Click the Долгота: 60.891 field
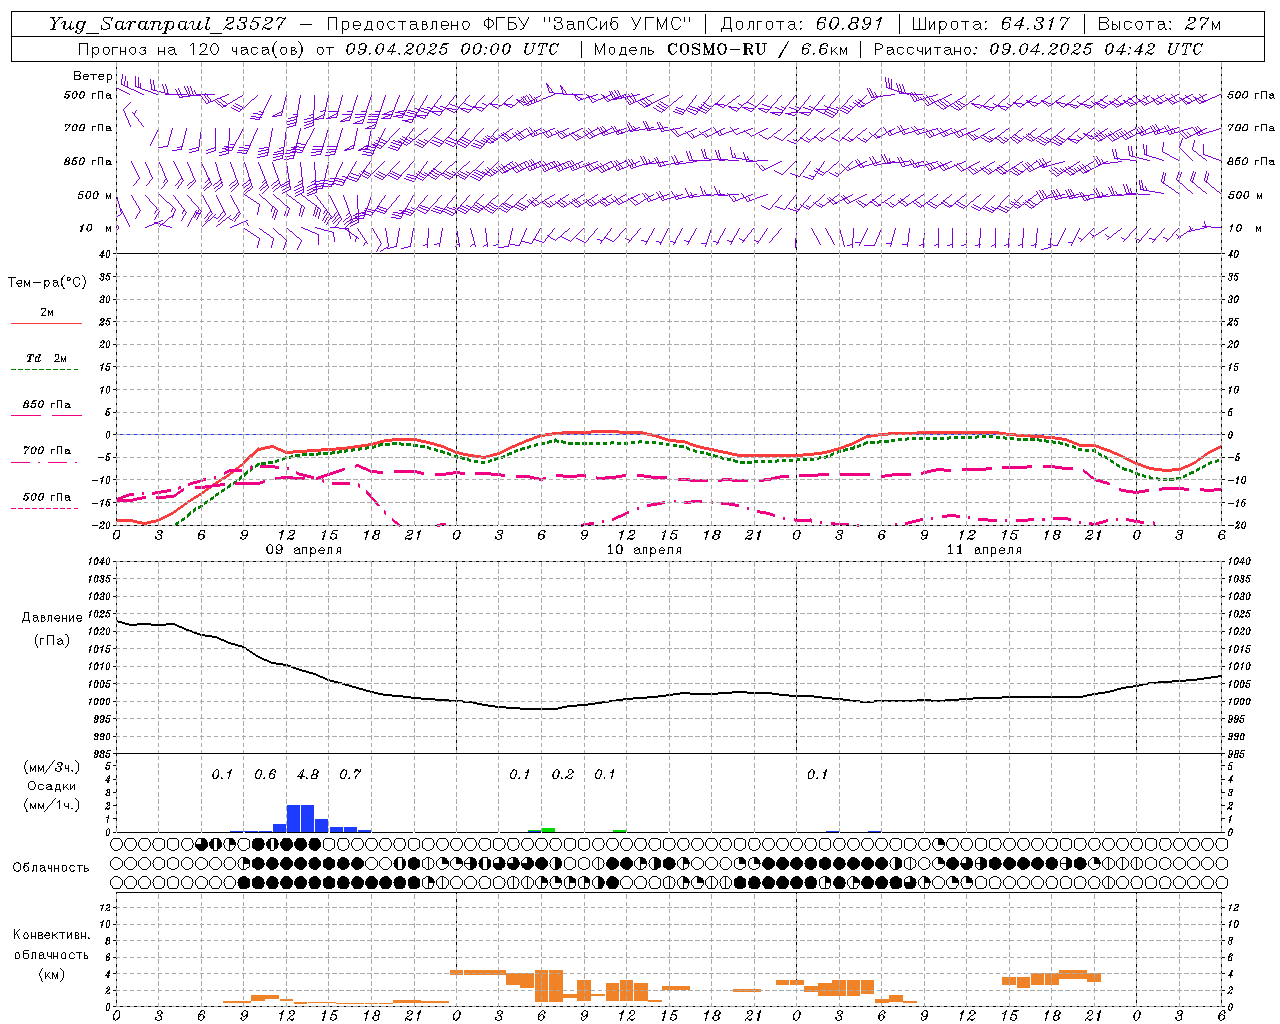This screenshot has height=1024, width=1280. [x=802, y=24]
